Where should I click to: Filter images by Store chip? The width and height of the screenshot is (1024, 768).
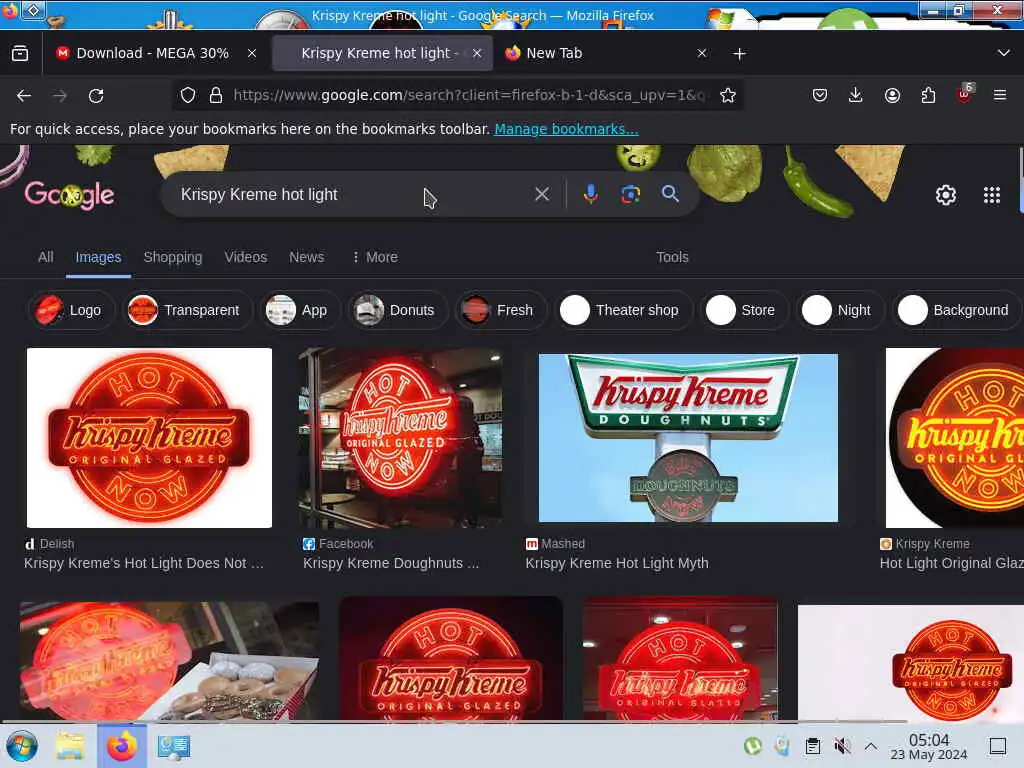[744, 310]
